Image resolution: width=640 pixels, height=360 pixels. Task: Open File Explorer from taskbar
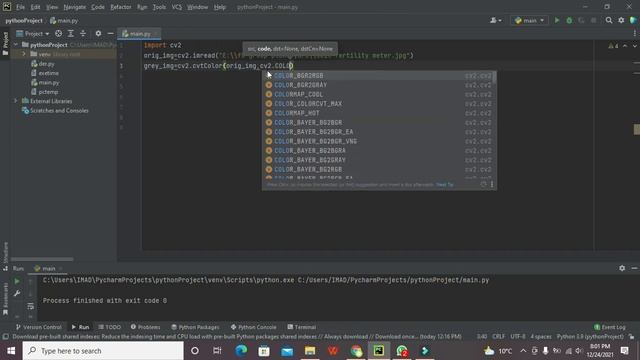tap(310, 351)
